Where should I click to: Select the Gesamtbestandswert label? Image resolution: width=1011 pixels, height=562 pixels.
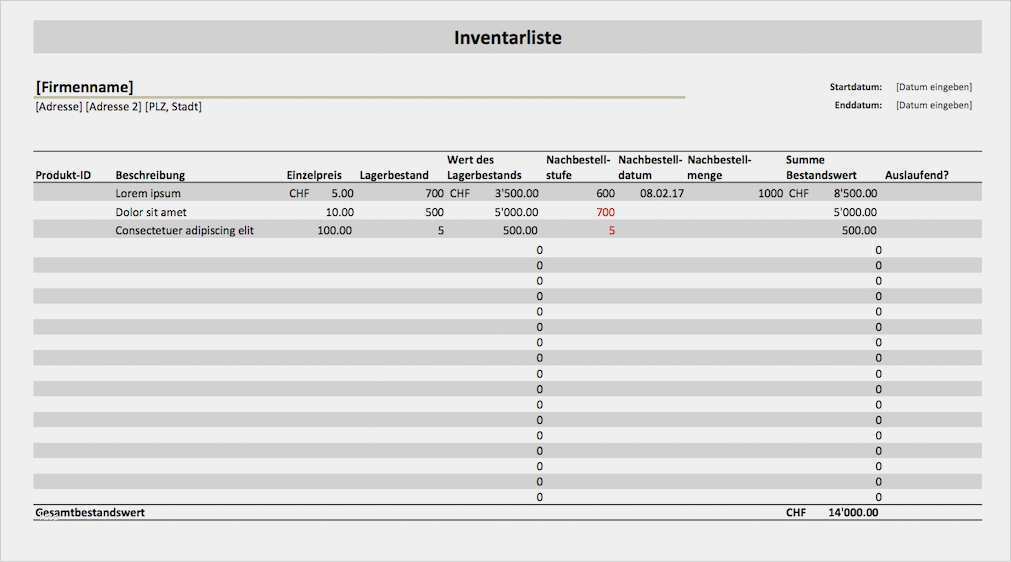click(x=90, y=512)
